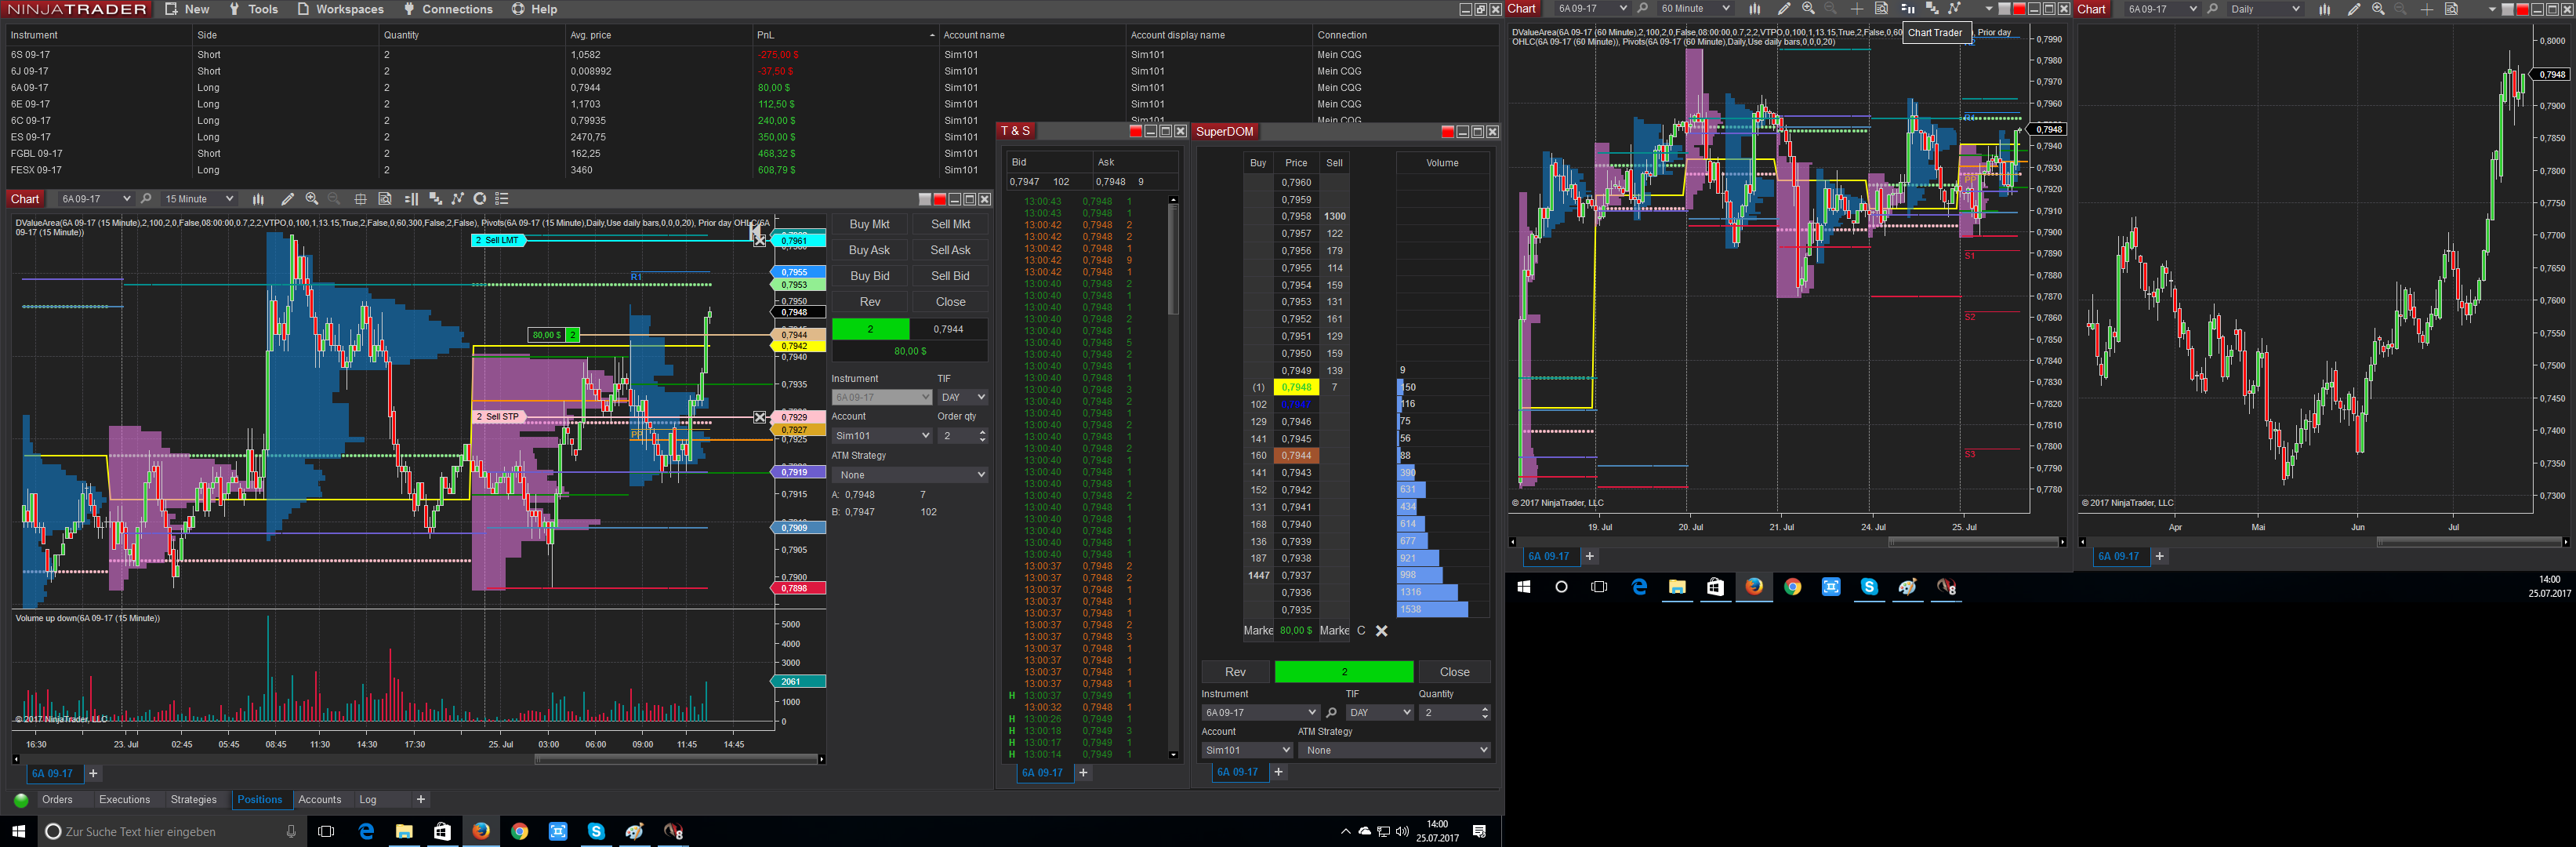The width and height of the screenshot is (2576, 847).
Task: Open Strategies icon in 15 Minute chart
Action: click(x=480, y=199)
